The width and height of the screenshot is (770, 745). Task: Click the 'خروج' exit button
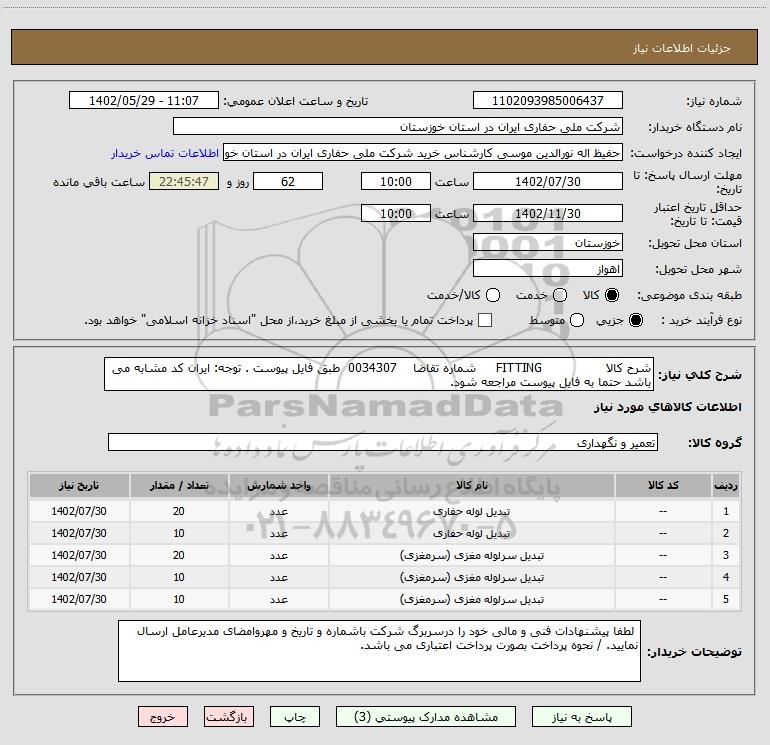click(x=162, y=717)
